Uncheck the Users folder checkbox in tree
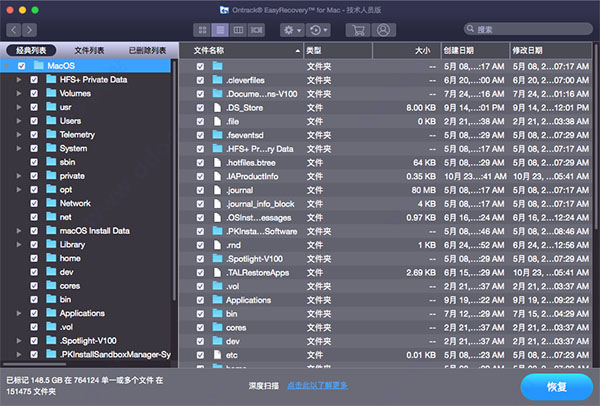600x406 pixels. pyautogui.click(x=34, y=121)
